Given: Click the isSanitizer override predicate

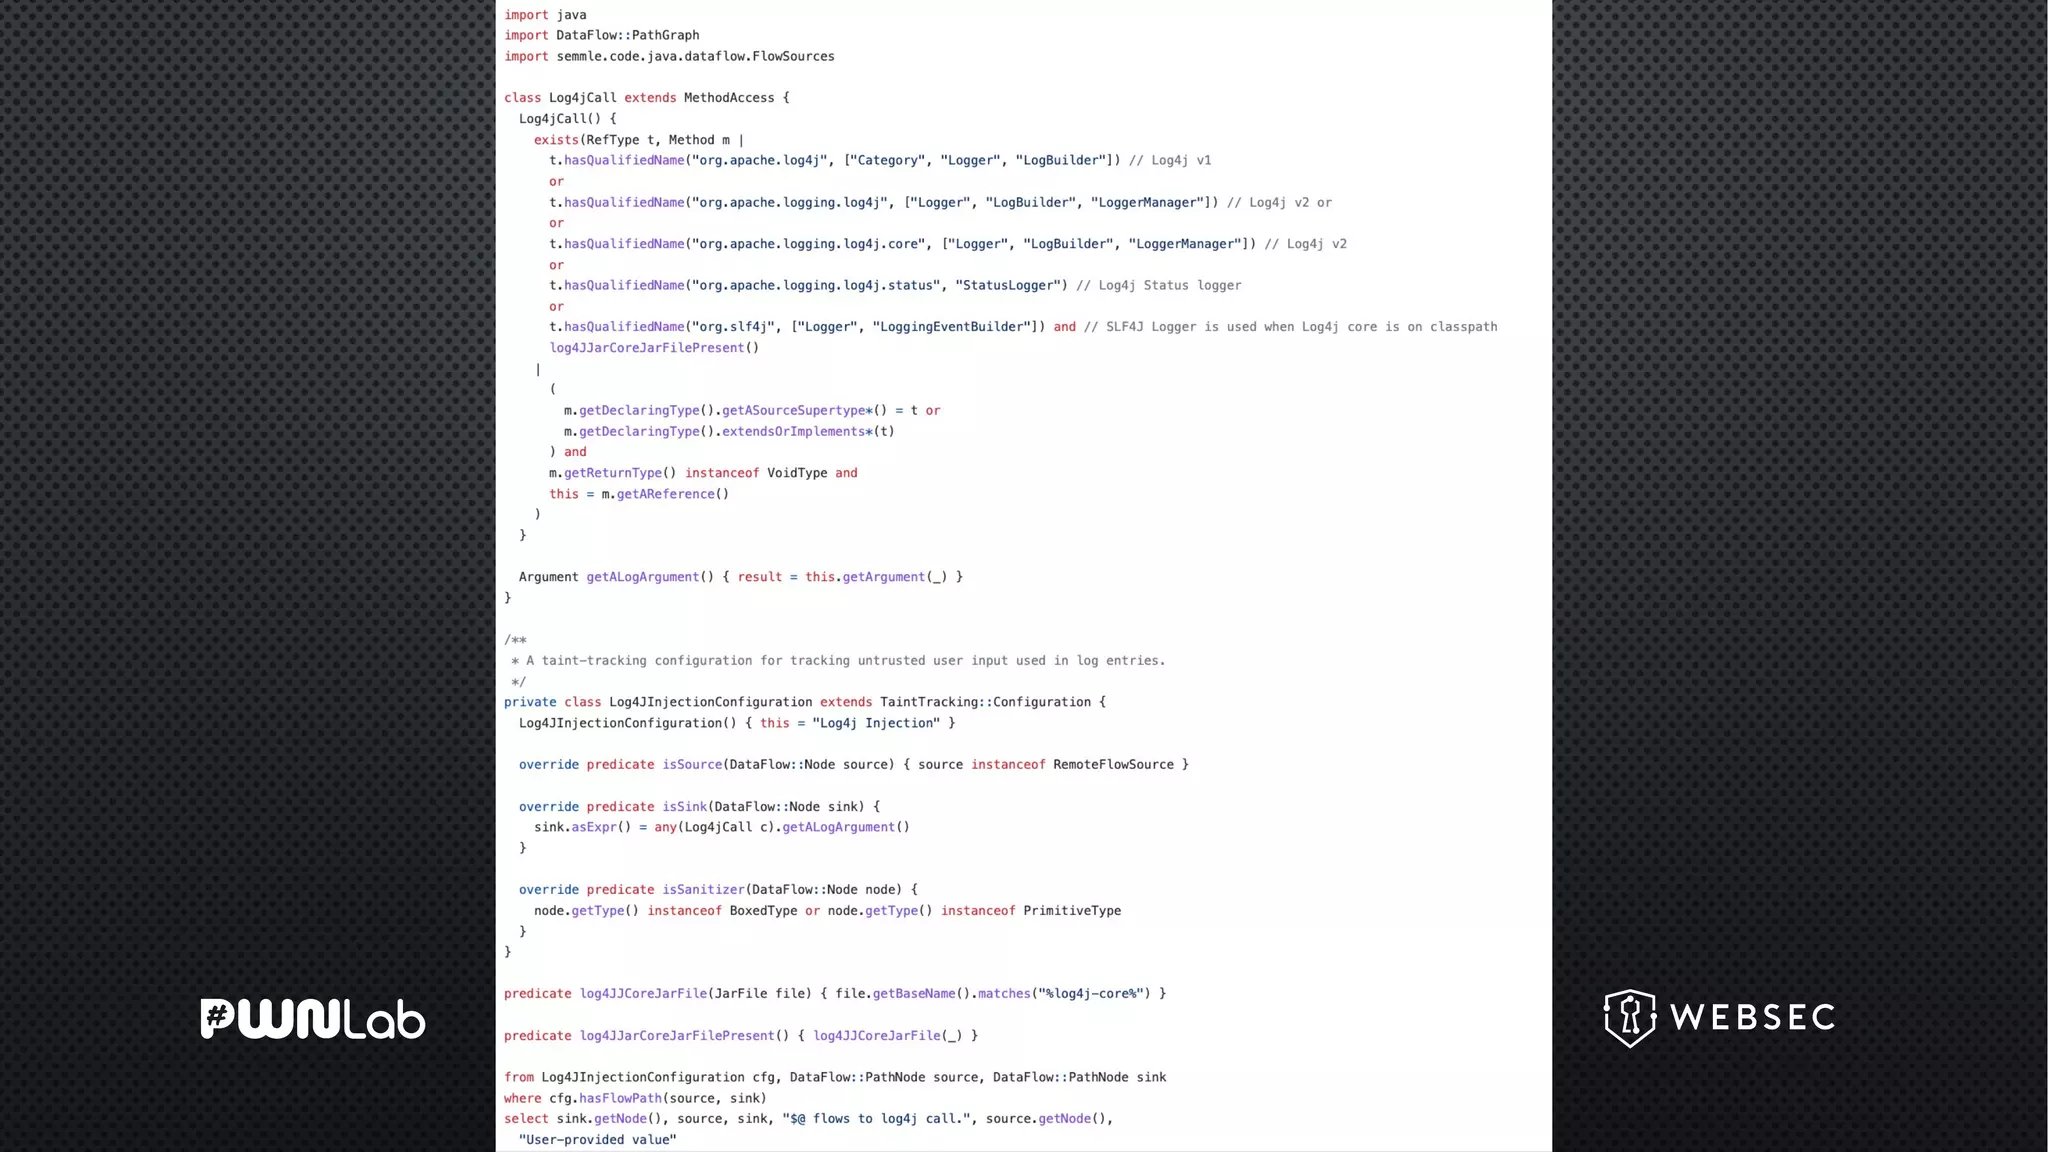Looking at the screenshot, I should 703,889.
